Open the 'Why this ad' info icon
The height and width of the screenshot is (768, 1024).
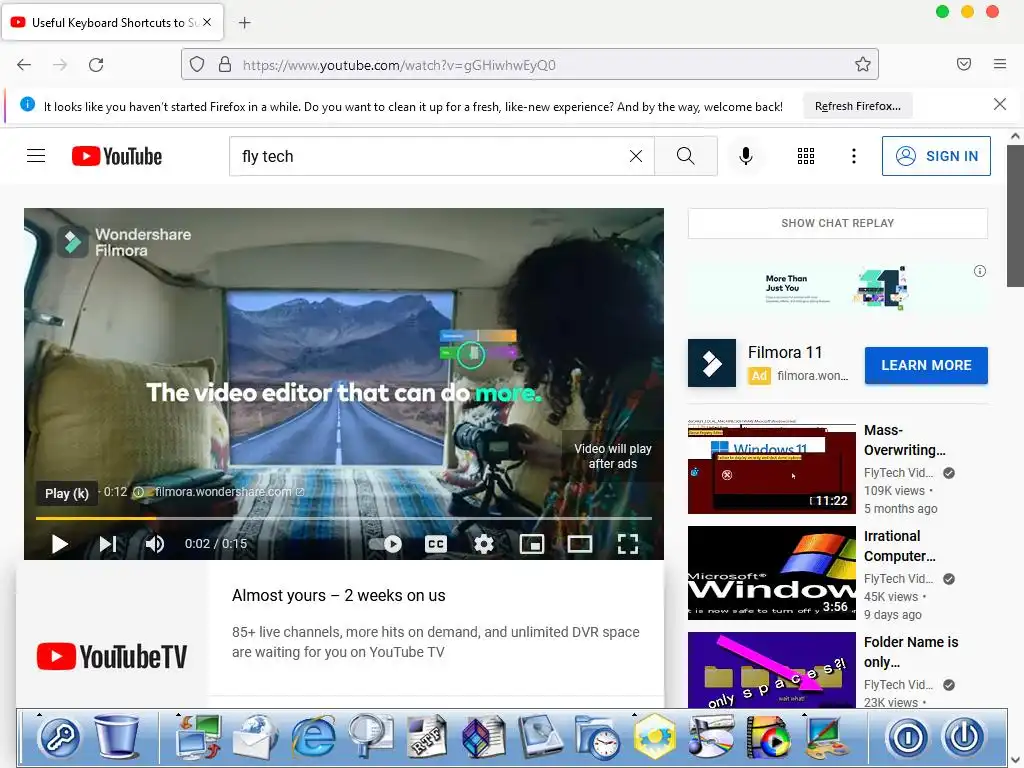[980, 271]
